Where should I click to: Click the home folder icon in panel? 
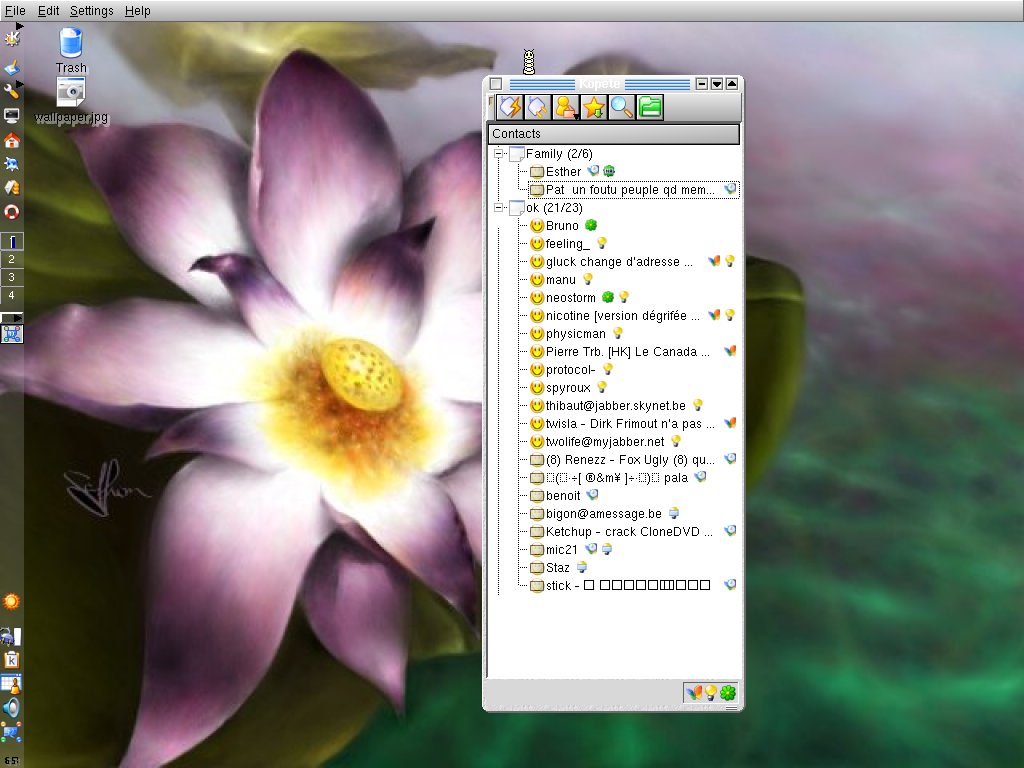point(12,140)
